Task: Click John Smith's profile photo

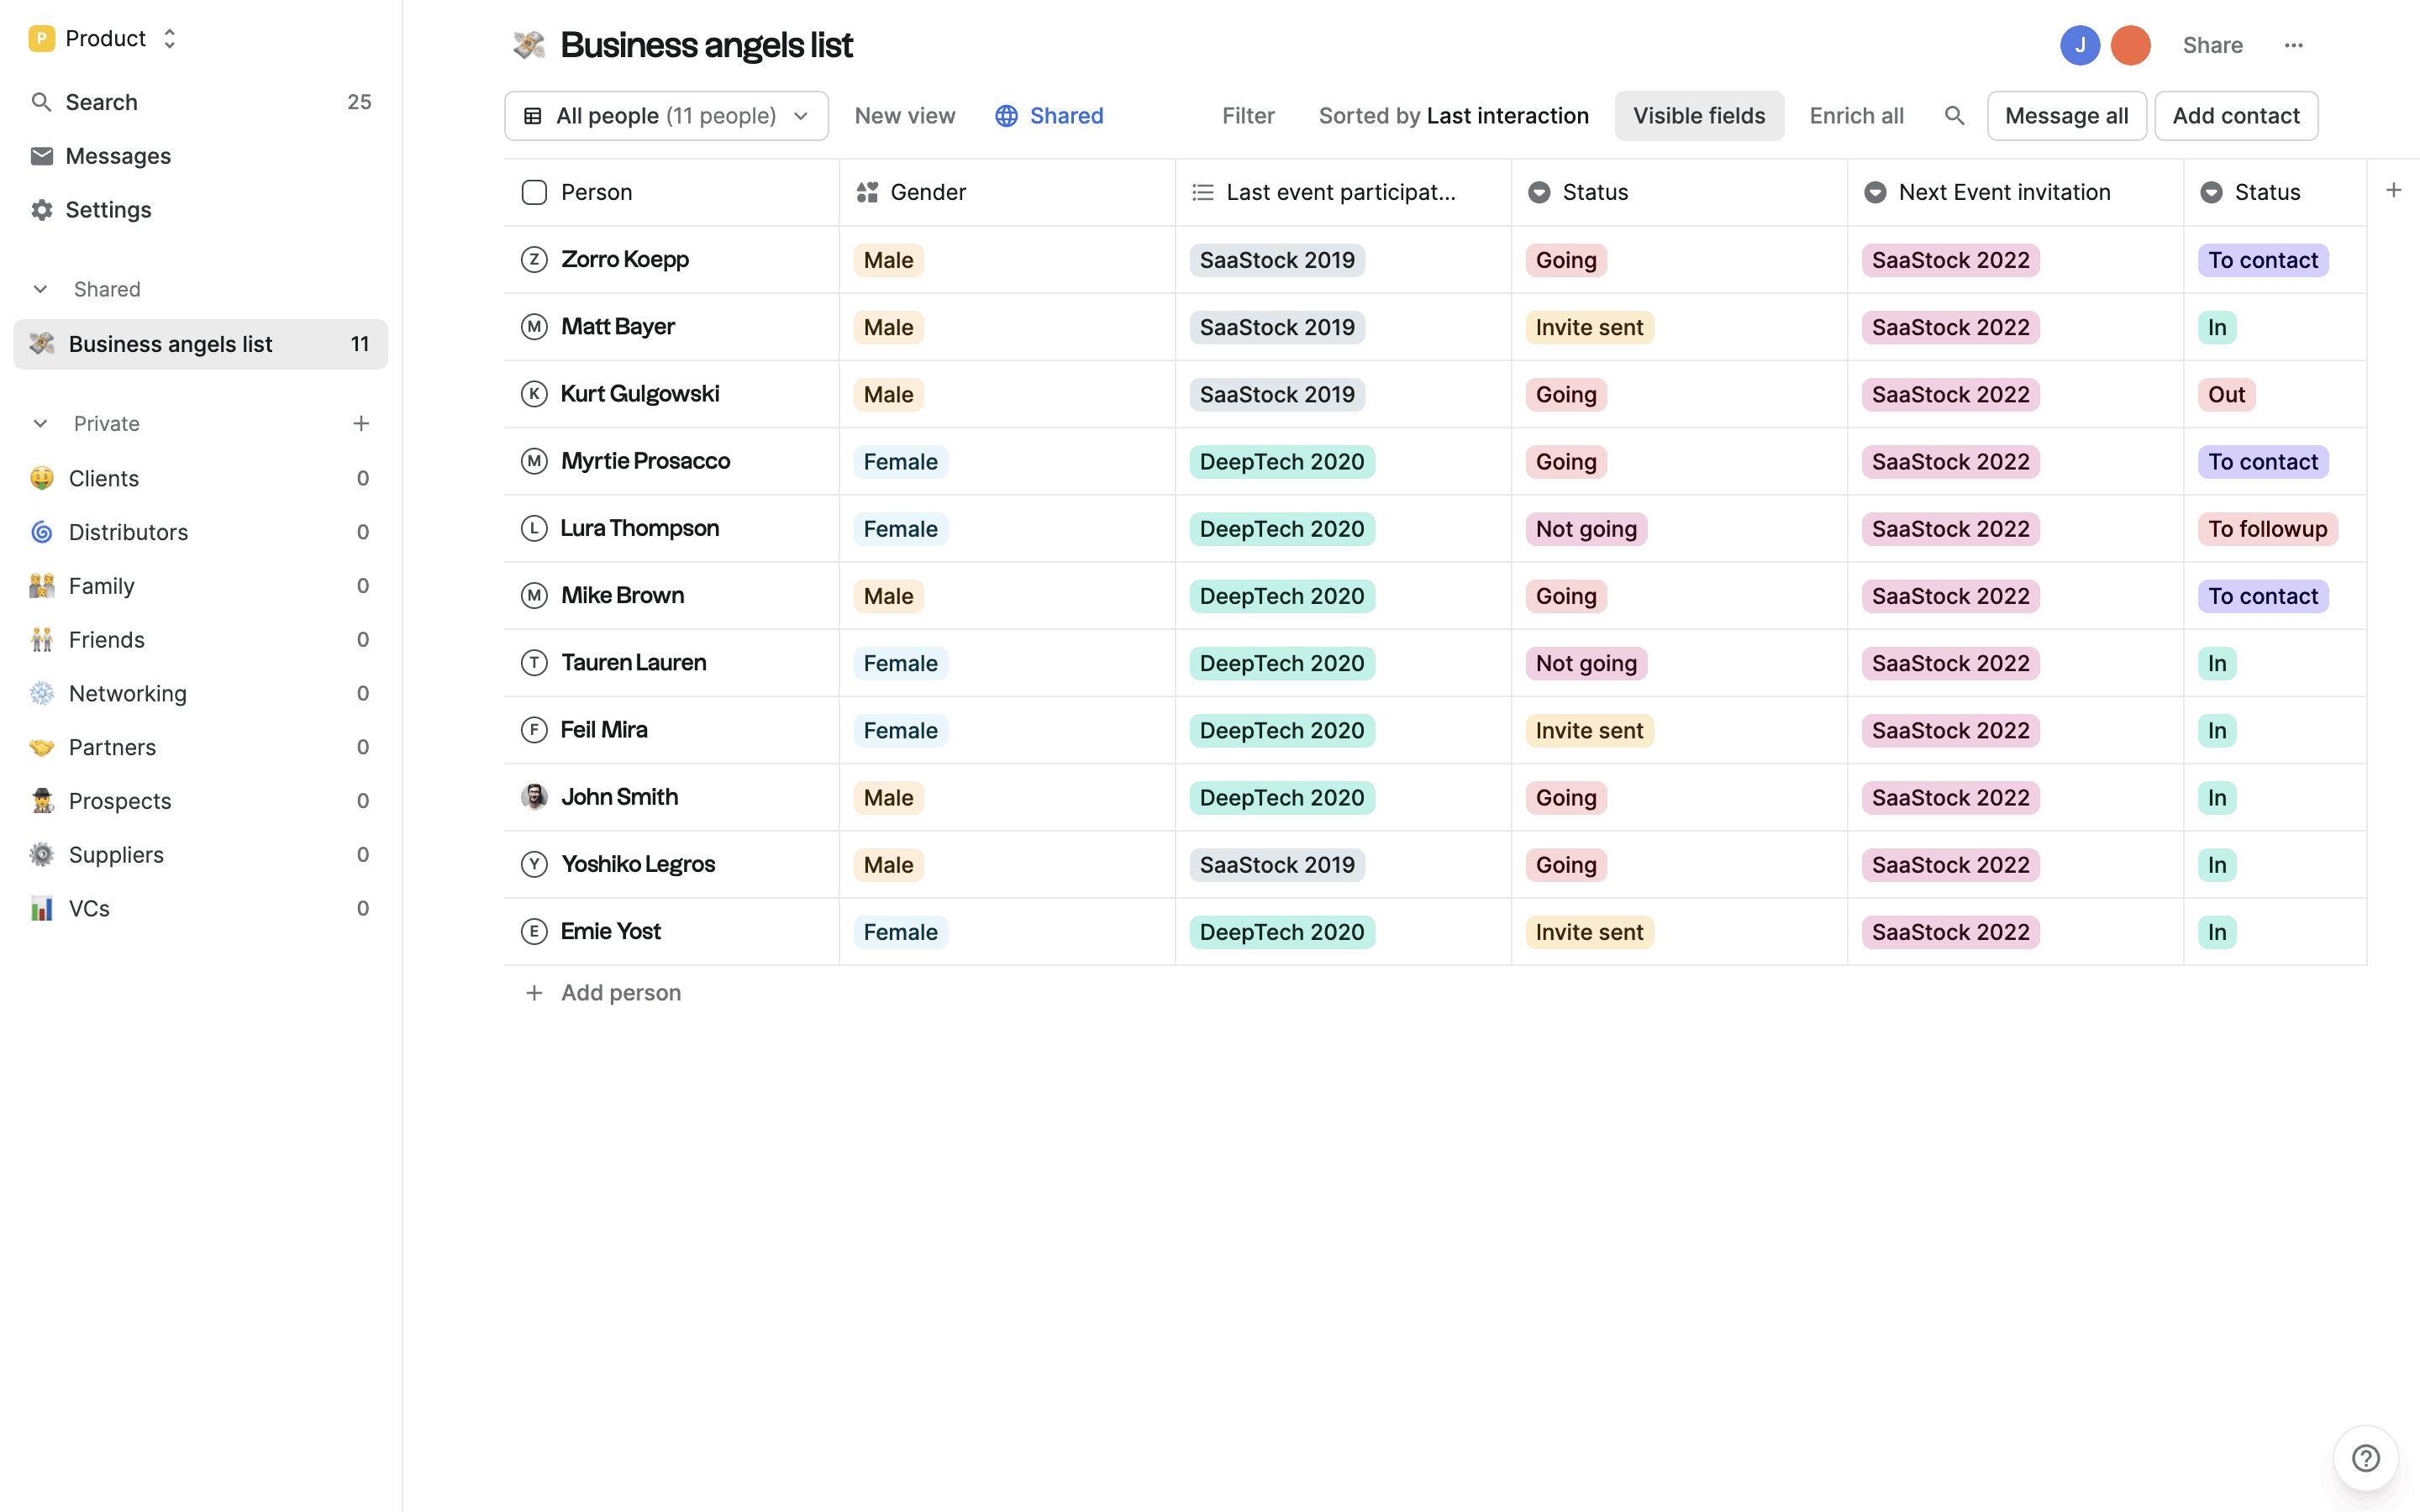Action: pyautogui.click(x=534, y=797)
